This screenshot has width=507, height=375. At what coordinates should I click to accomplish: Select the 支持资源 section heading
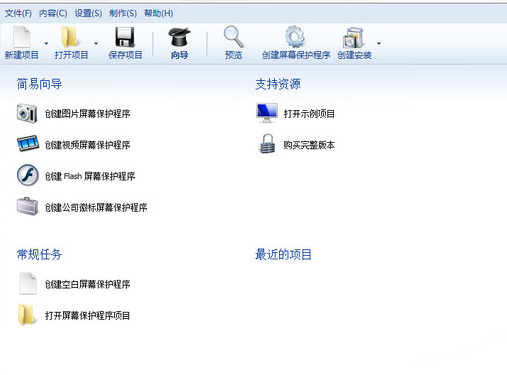click(278, 84)
